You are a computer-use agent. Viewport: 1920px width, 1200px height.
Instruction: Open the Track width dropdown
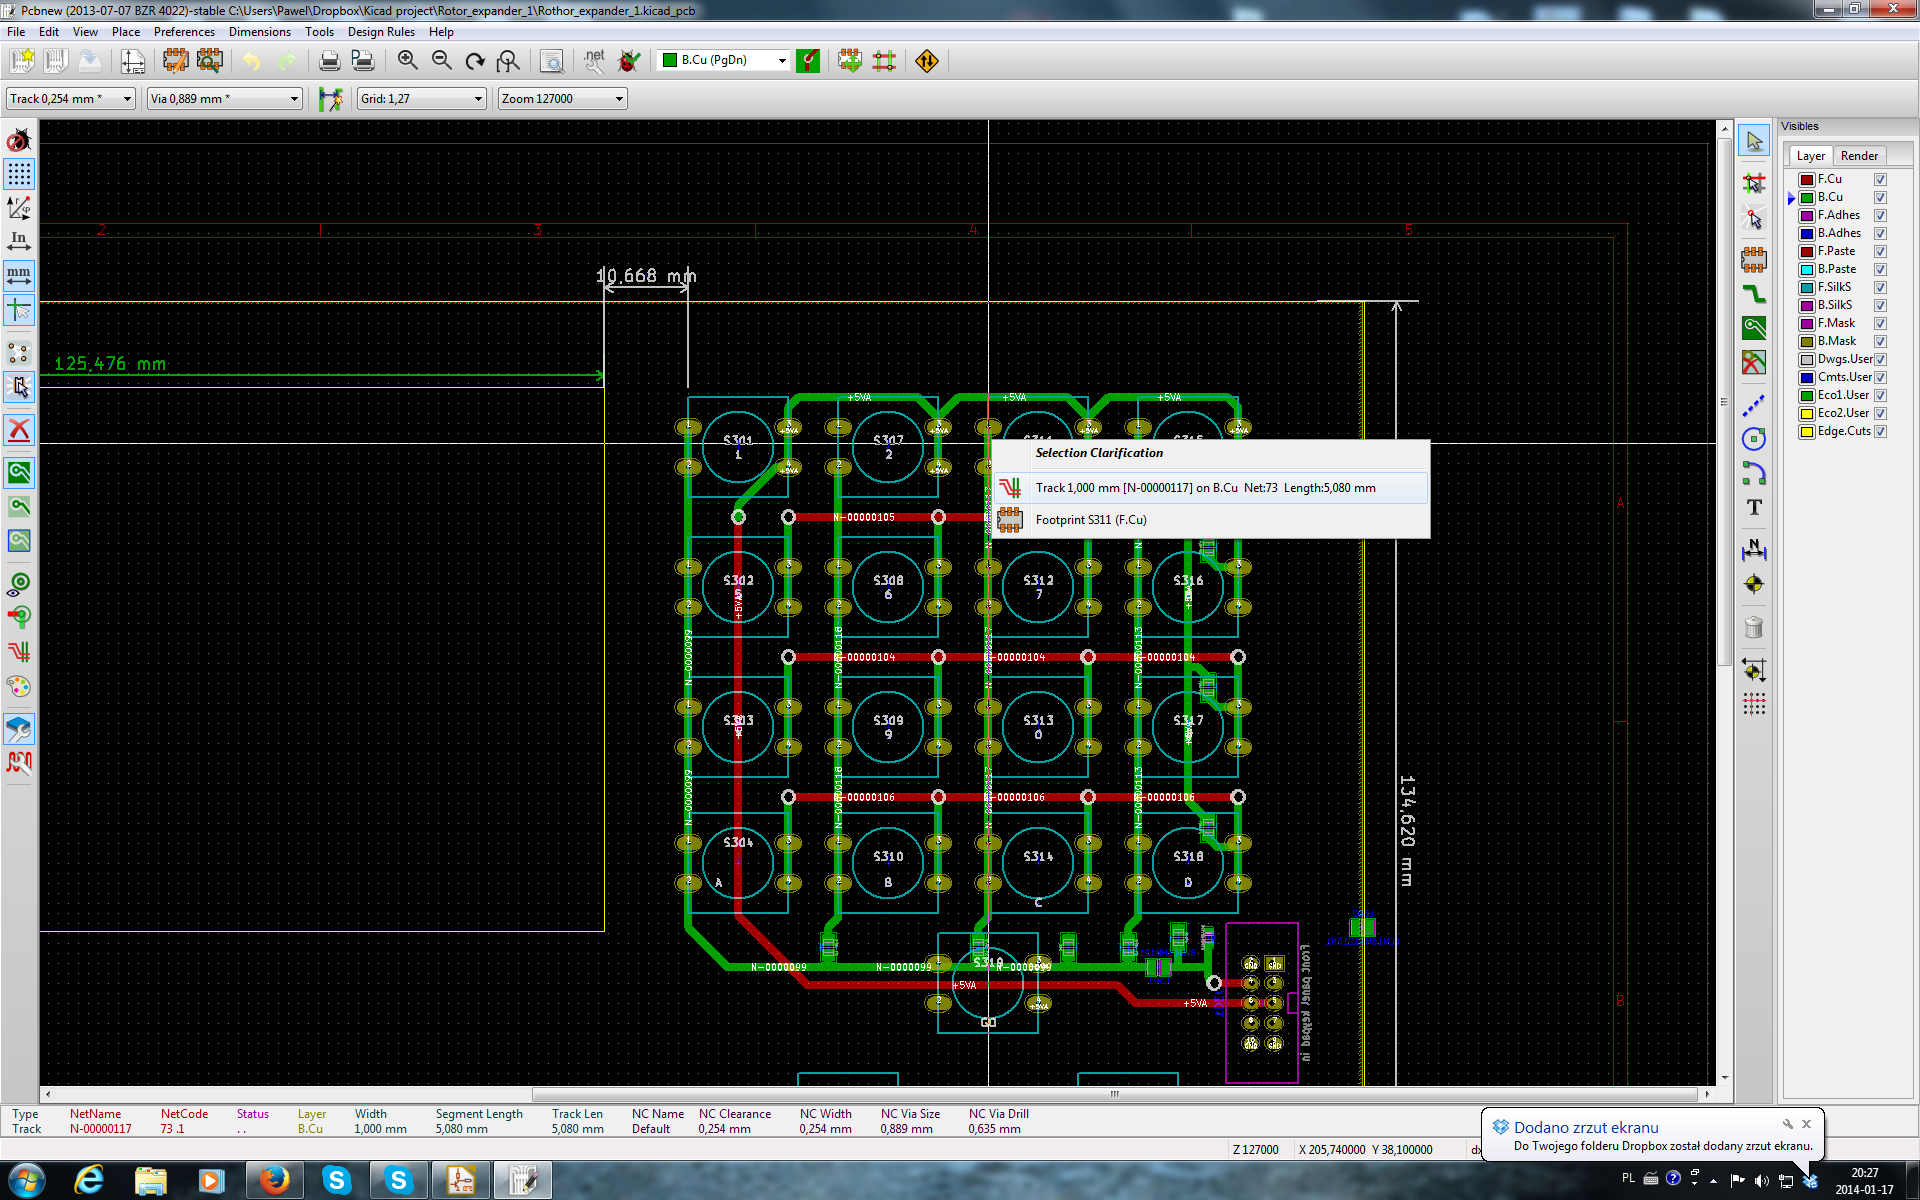click(127, 99)
